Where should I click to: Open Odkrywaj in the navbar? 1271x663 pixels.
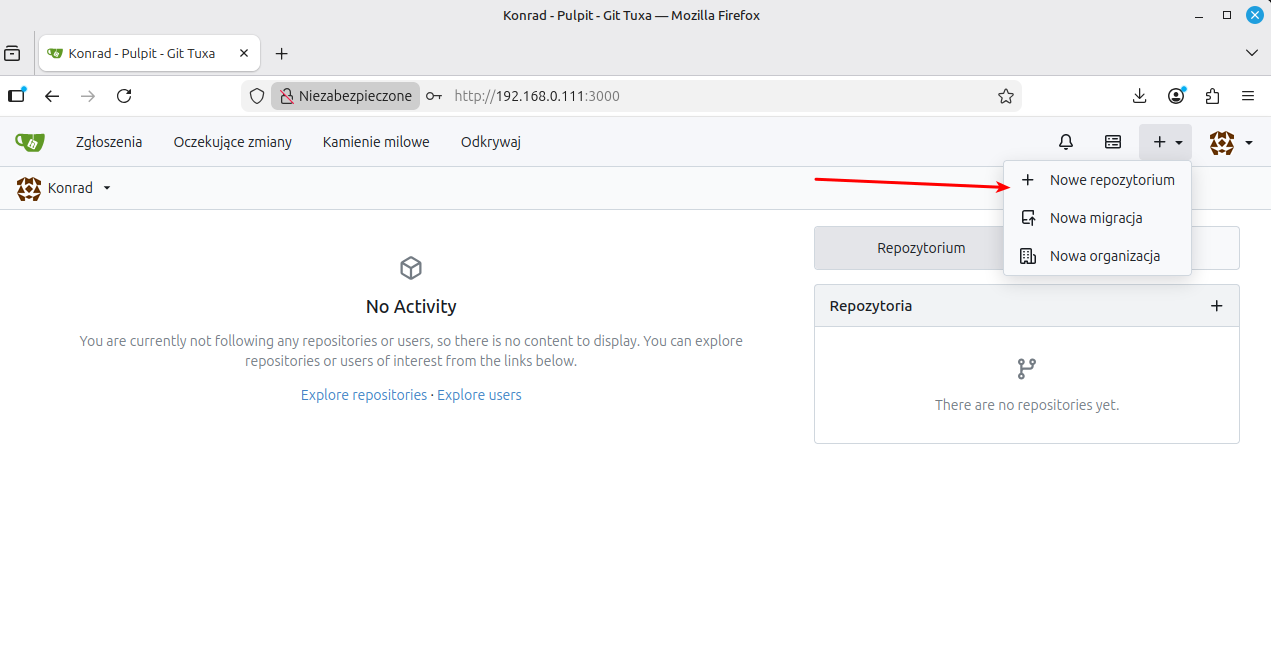click(491, 142)
